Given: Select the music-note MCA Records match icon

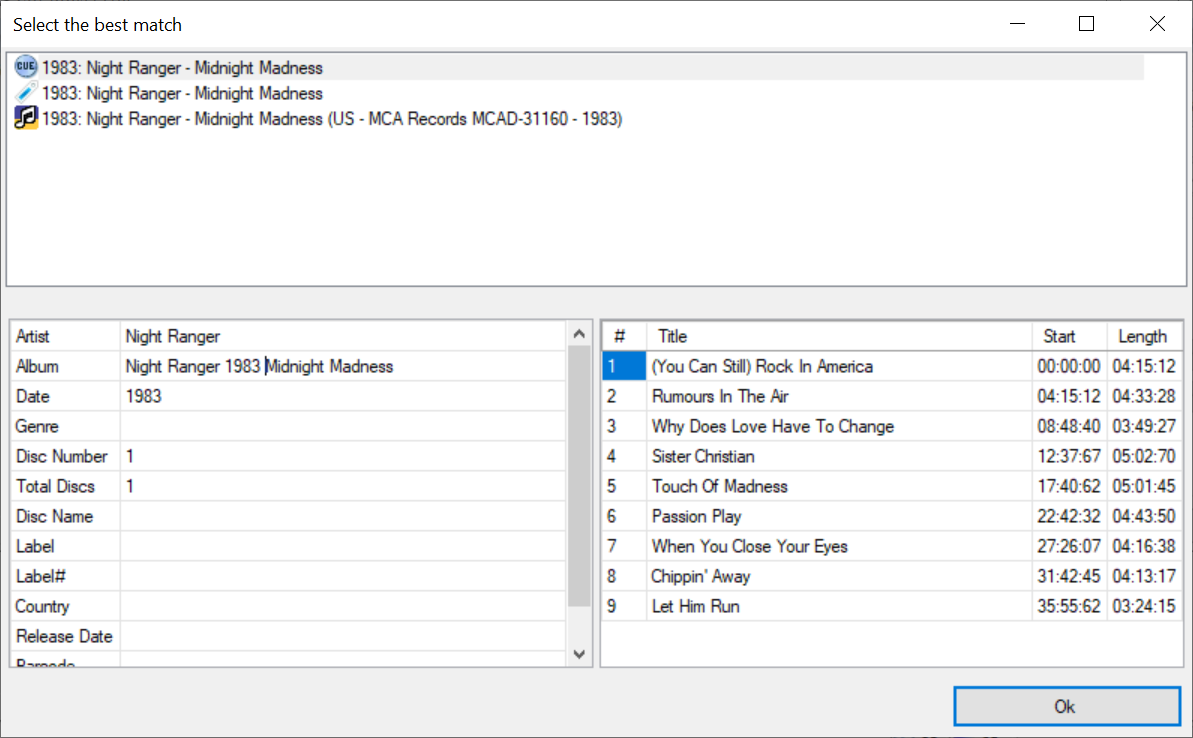Looking at the screenshot, I should [x=25, y=118].
